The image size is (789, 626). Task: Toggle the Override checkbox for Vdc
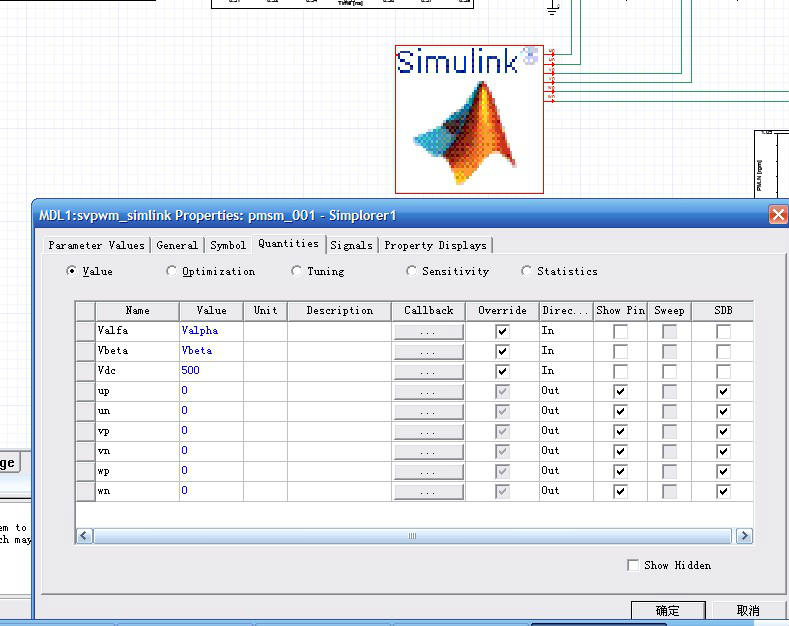(x=502, y=371)
